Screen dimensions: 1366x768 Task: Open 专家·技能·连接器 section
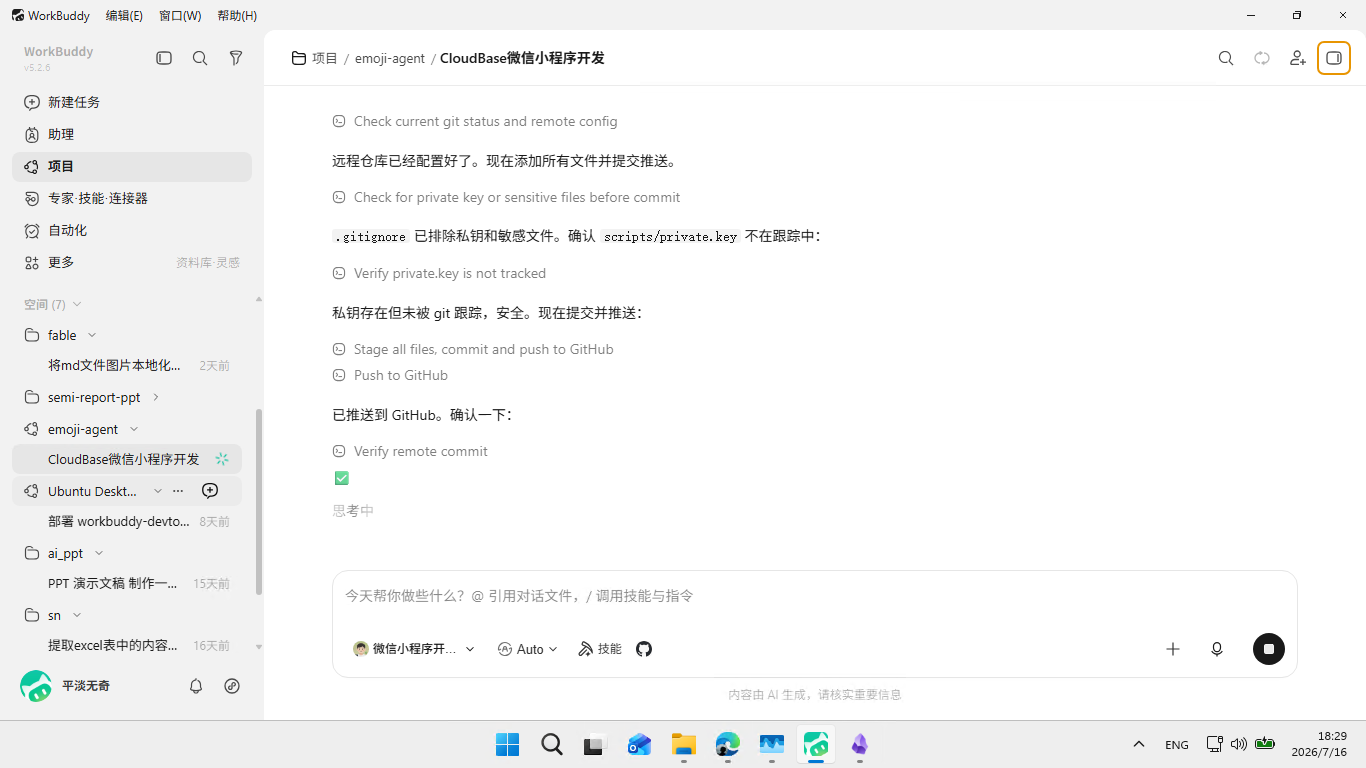coord(132,198)
